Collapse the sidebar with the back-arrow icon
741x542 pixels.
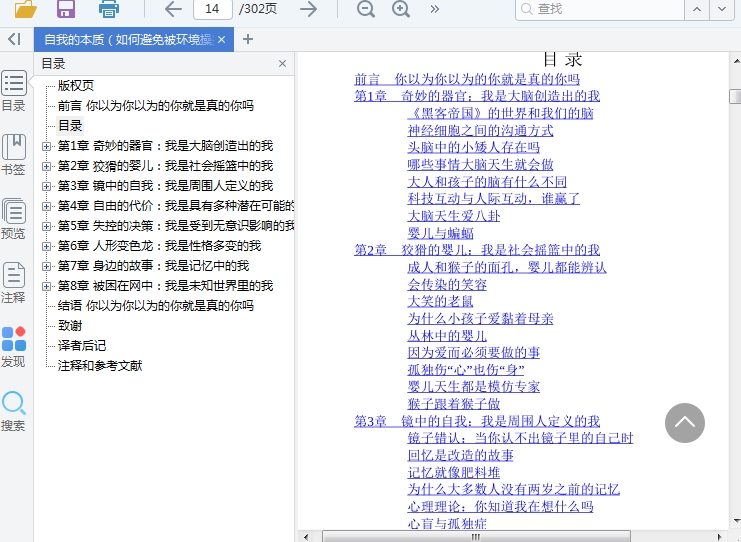(14, 39)
